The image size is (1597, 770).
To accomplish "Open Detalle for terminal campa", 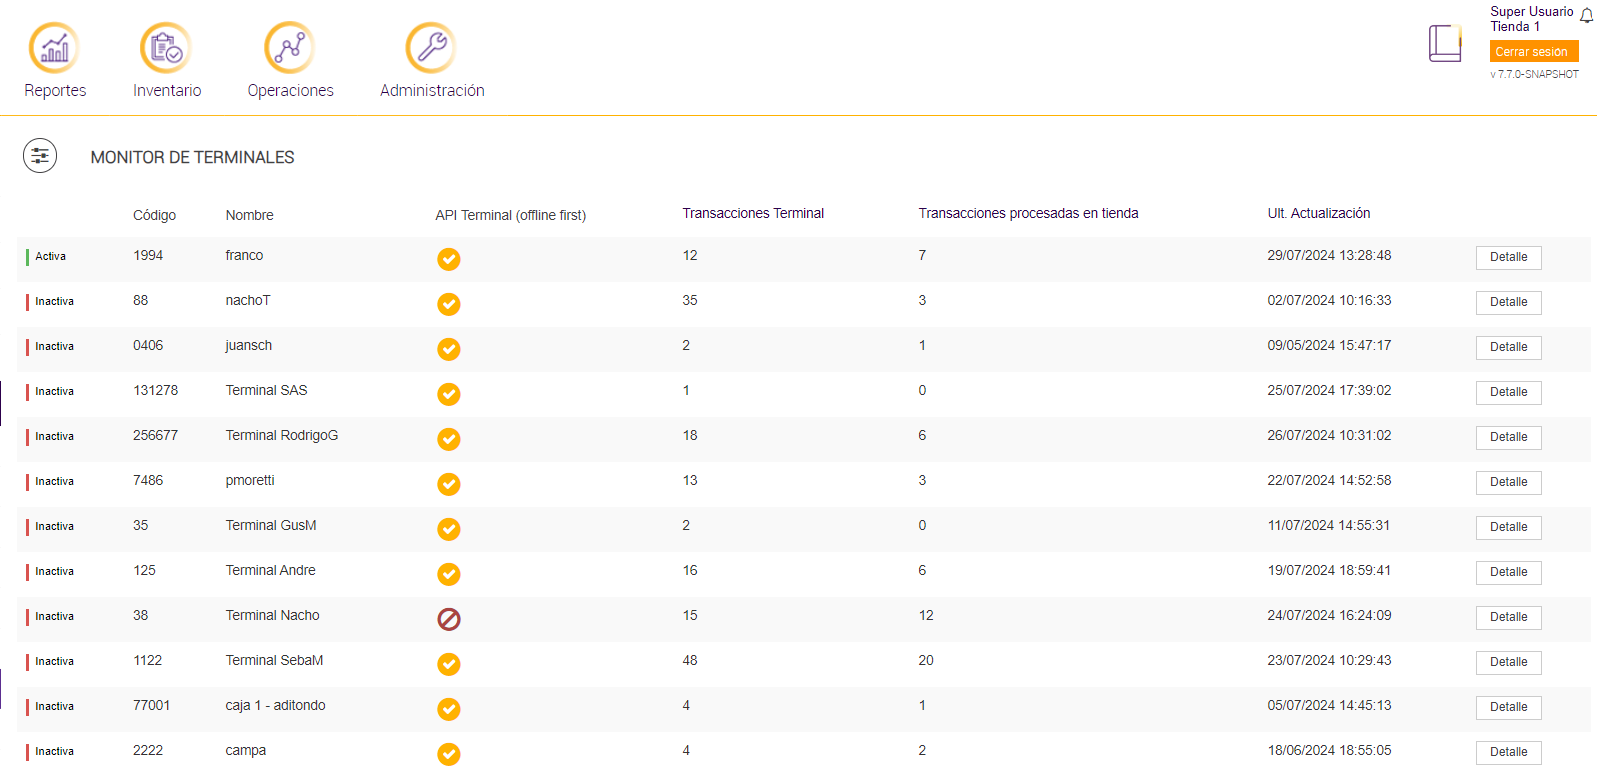I will pyautogui.click(x=1508, y=753).
